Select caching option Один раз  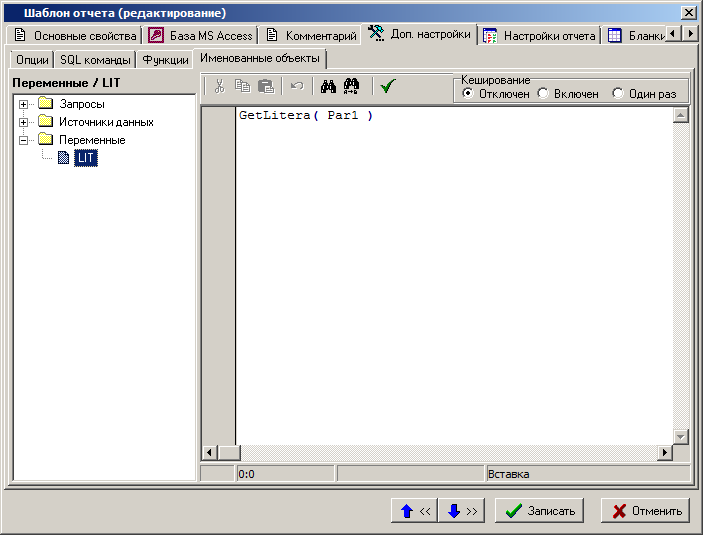point(618,93)
